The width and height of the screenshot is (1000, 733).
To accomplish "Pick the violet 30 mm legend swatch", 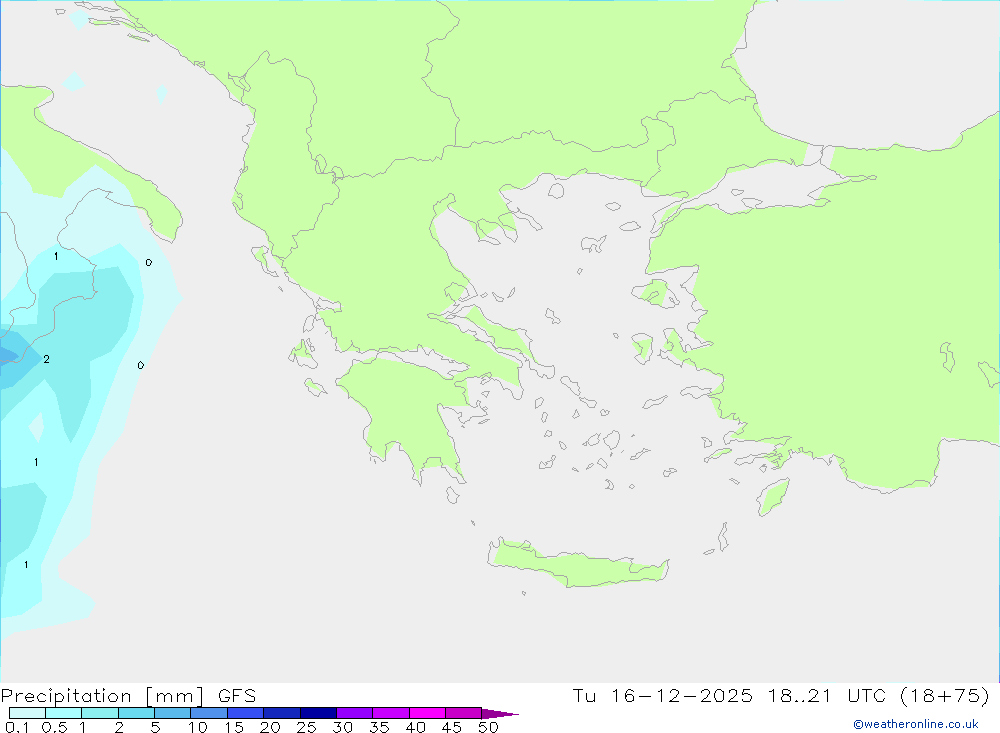I will 355,713.
